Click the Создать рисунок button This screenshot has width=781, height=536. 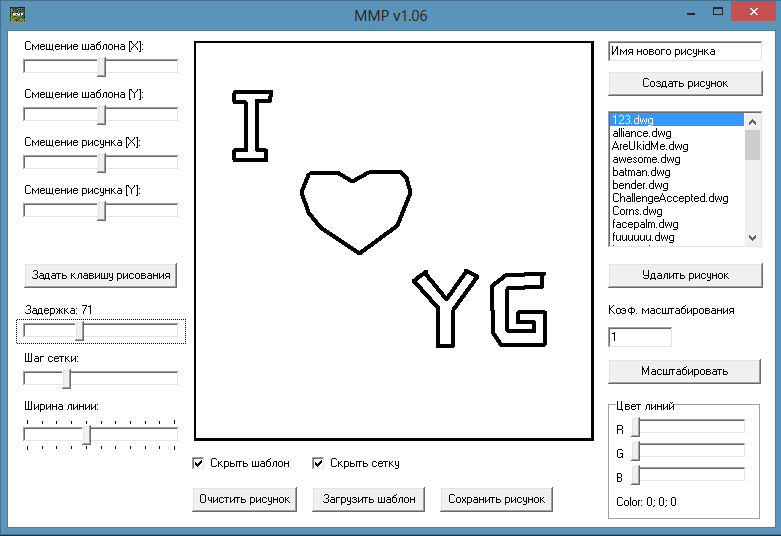[x=685, y=83]
